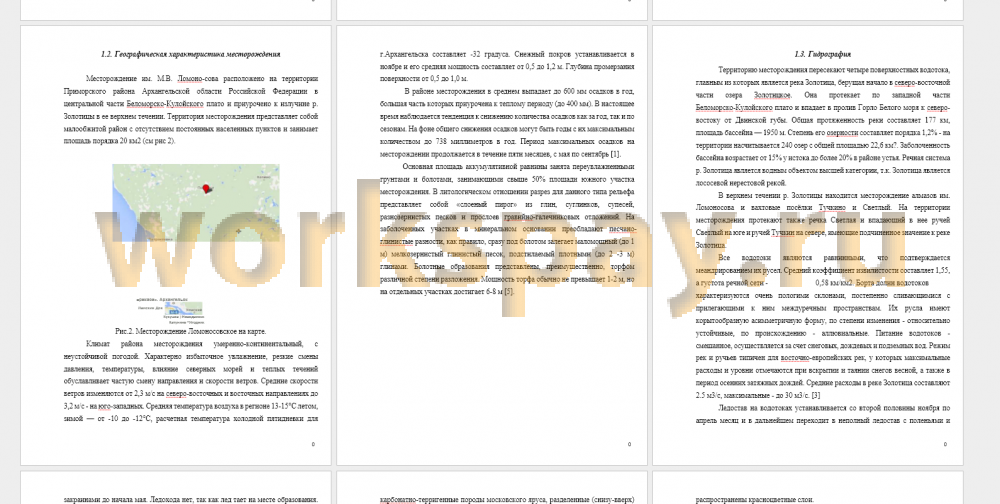This screenshot has height=504, width=1000.
Task: Click the page number under the section 1.3 page
Action: (x=945, y=445)
